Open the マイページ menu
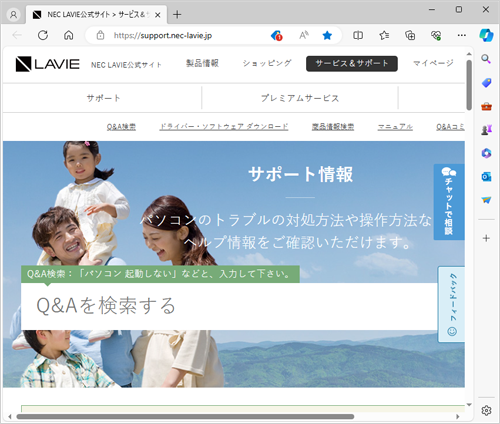Image resolution: width=500 pixels, height=424 pixels. click(x=433, y=63)
